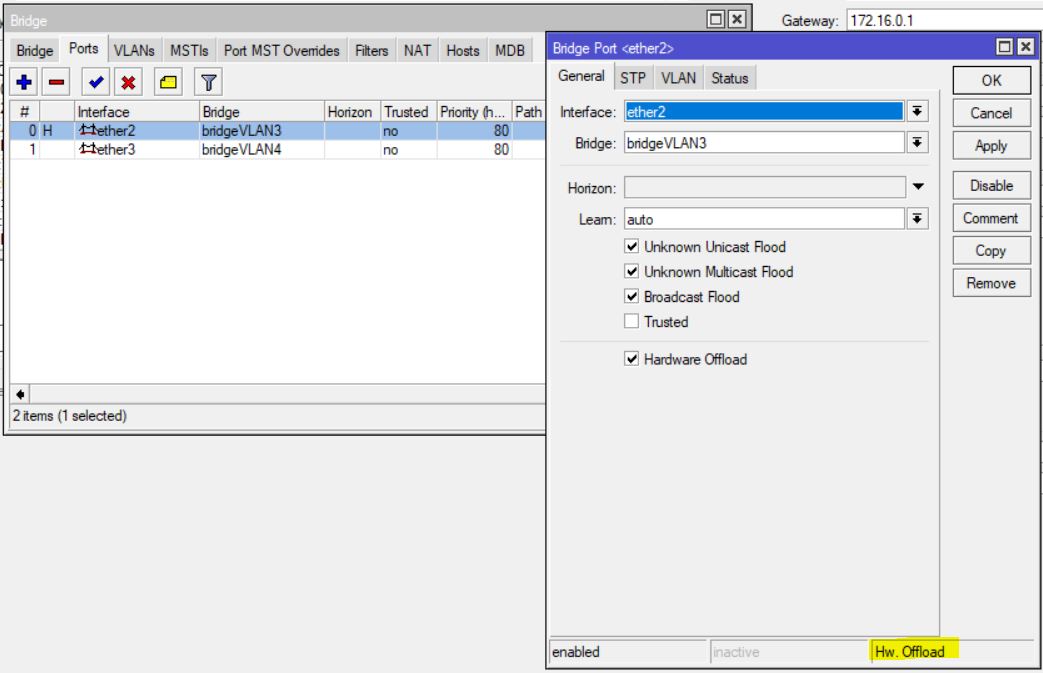Click the Comment button
This screenshot has height=673, width=1043.
(991, 218)
